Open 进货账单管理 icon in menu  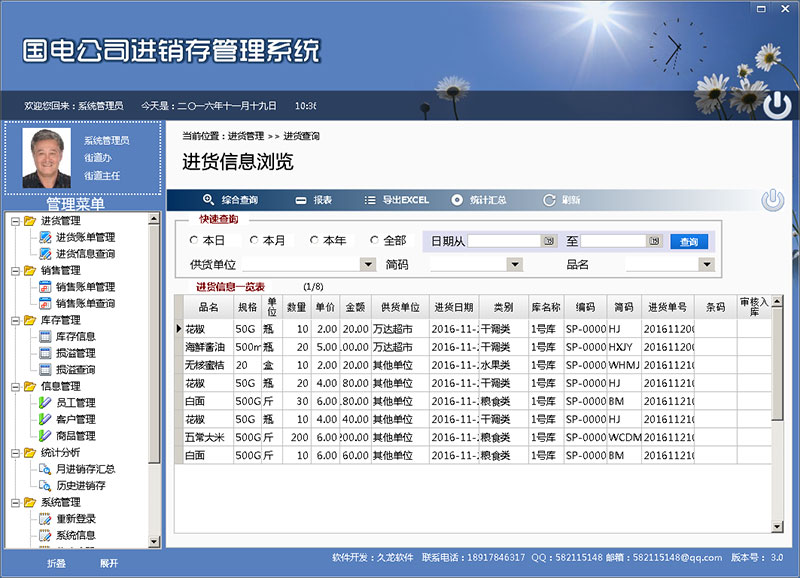coord(45,237)
